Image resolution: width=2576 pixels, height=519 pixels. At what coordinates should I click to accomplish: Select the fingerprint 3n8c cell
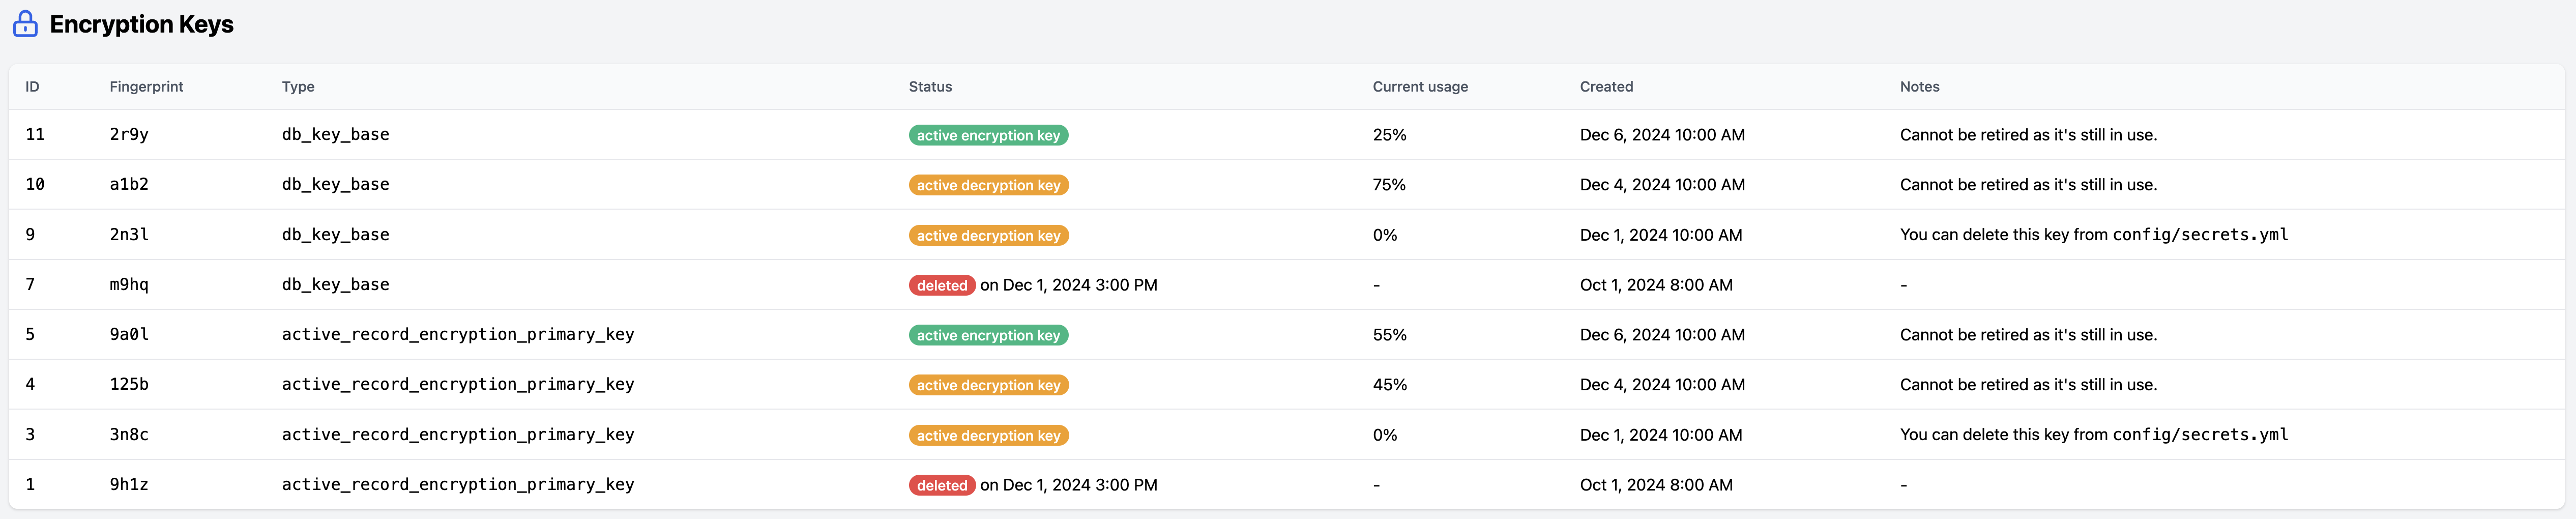click(x=129, y=435)
